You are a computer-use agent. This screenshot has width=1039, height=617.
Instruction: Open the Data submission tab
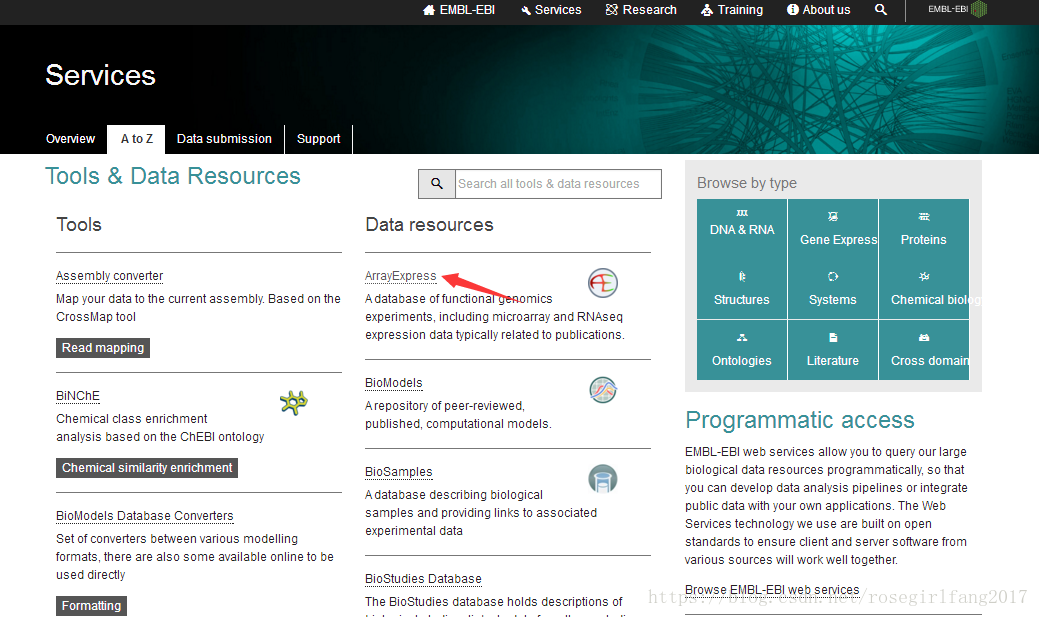tap(224, 139)
